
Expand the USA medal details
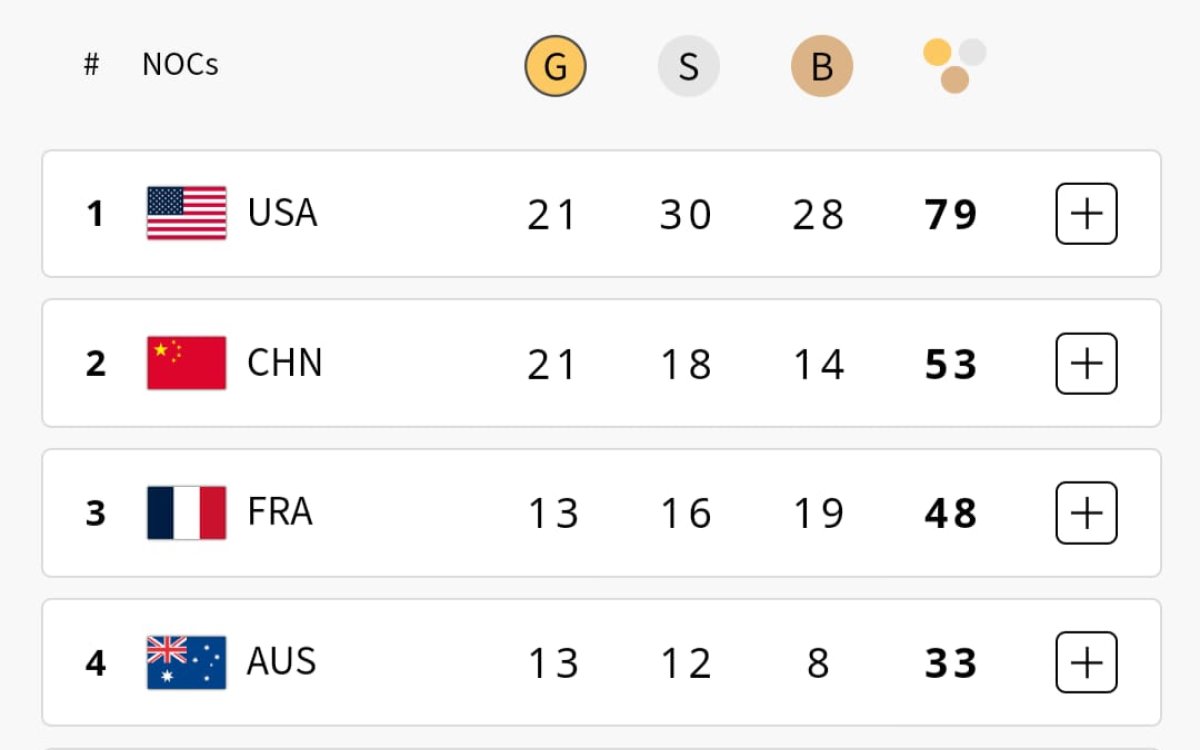[x=1086, y=214]
